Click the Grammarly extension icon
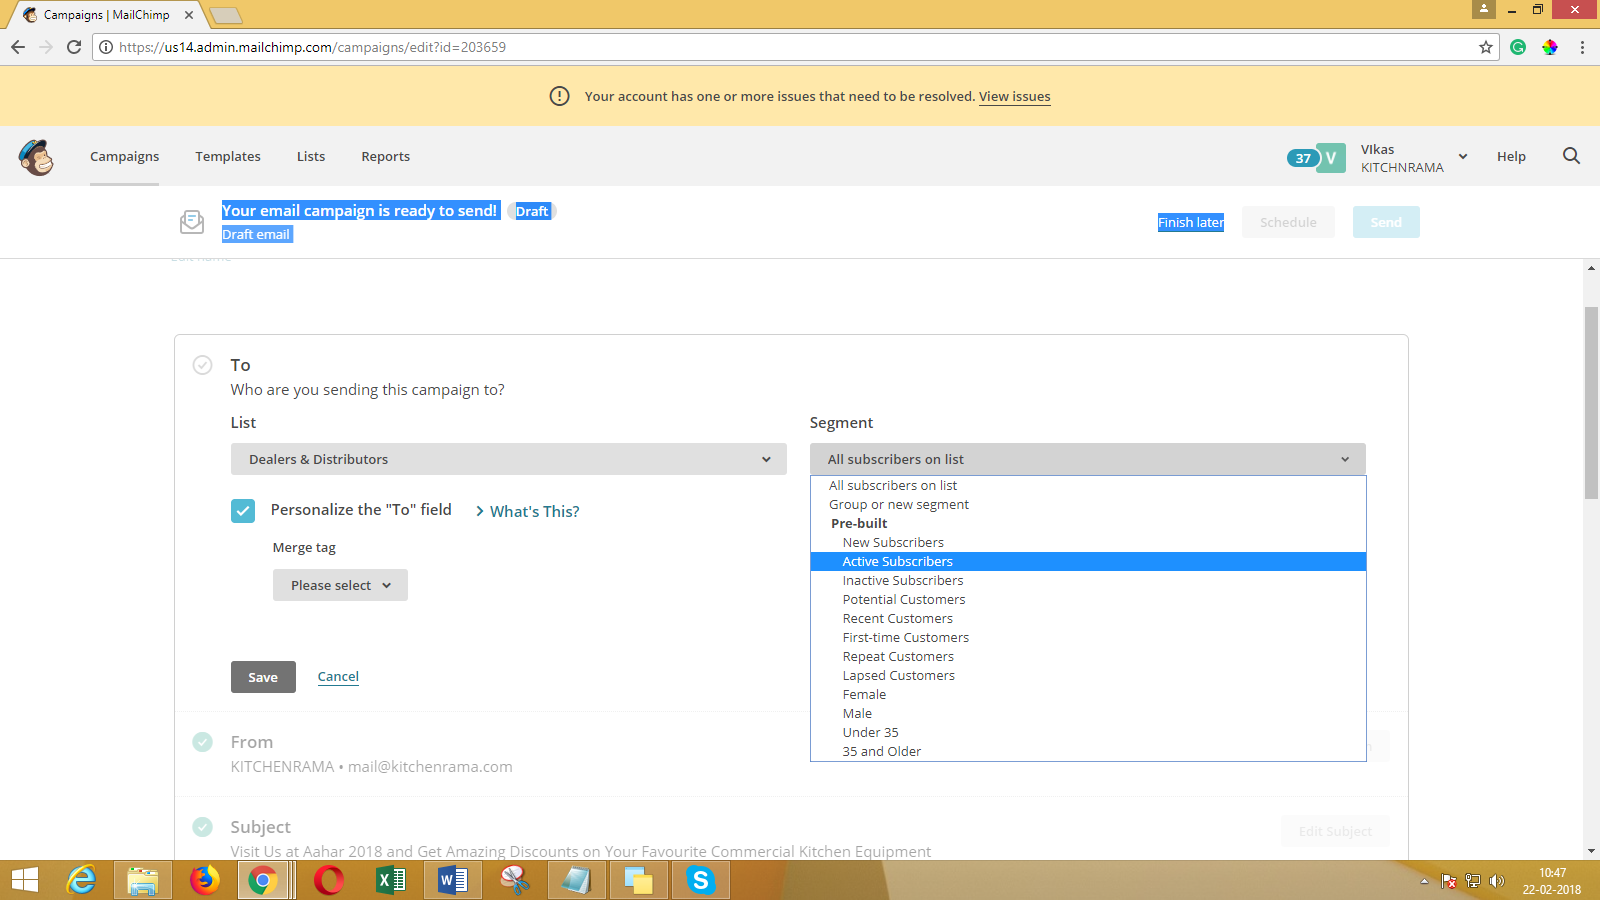Image resolution: width=1600 pixels, height=900 pixels. tap(1518, 47)
